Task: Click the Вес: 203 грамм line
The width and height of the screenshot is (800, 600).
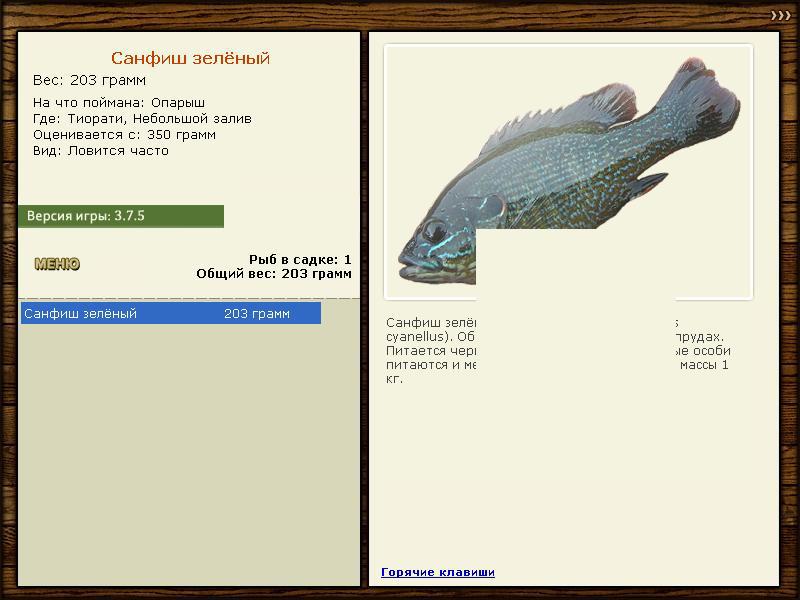Action: (89, 80)
